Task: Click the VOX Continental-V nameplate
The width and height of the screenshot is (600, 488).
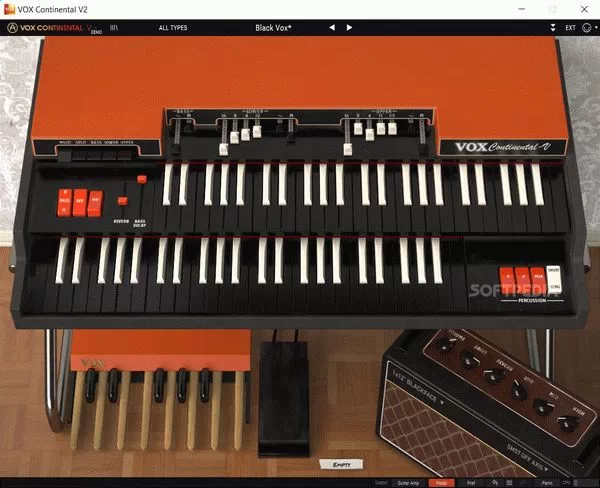Action: coord(502,147)
